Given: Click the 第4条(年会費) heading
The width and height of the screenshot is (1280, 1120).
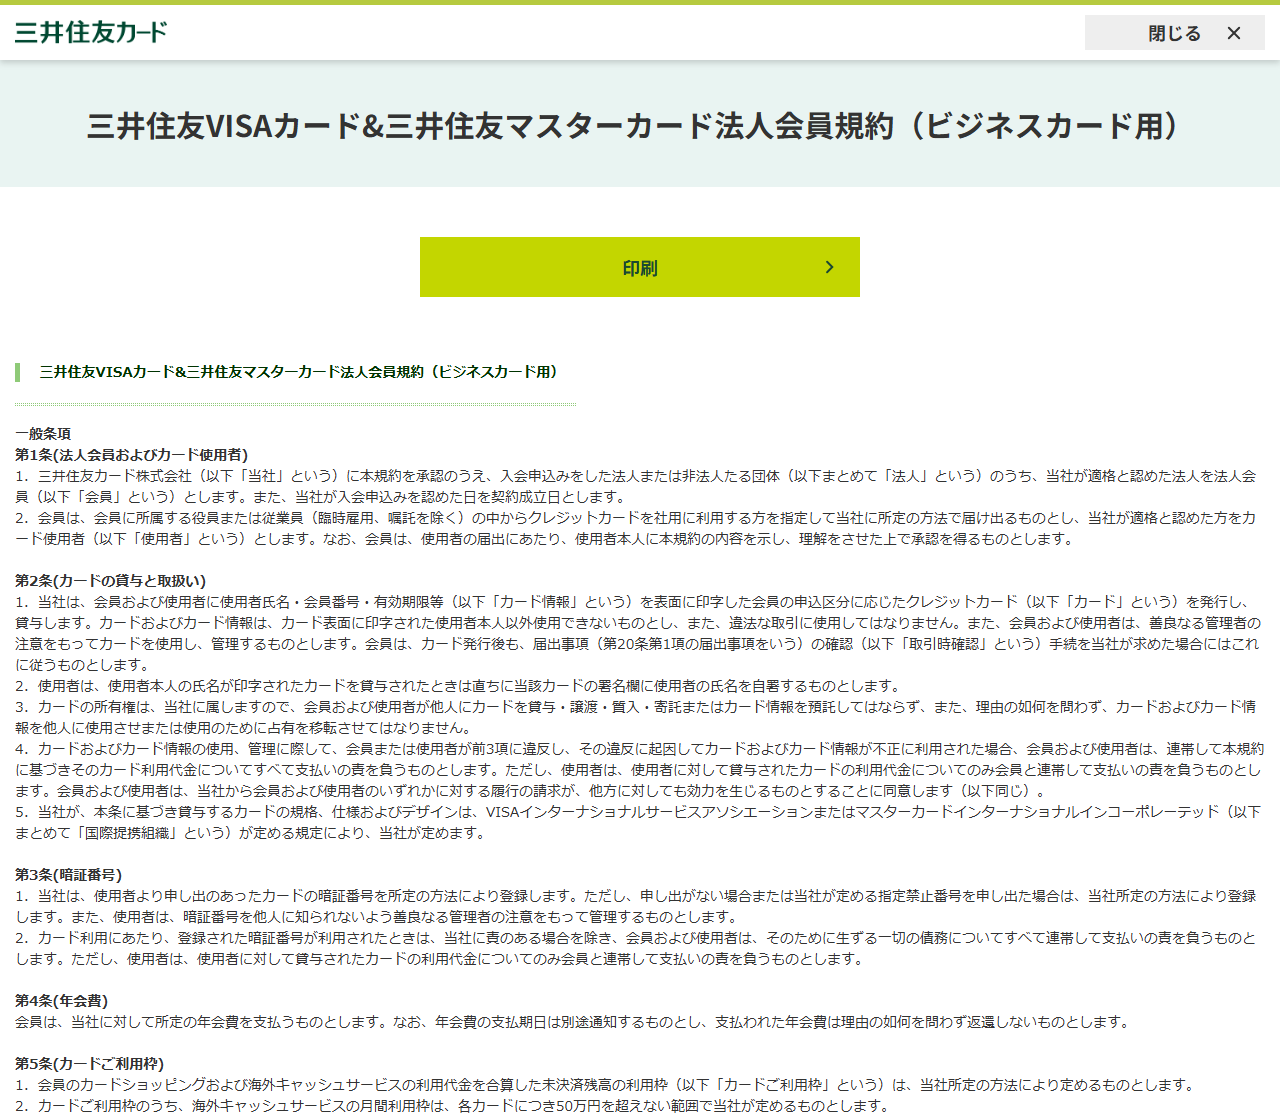Looking at the screenshot, I should click(x=61, y=1001).
